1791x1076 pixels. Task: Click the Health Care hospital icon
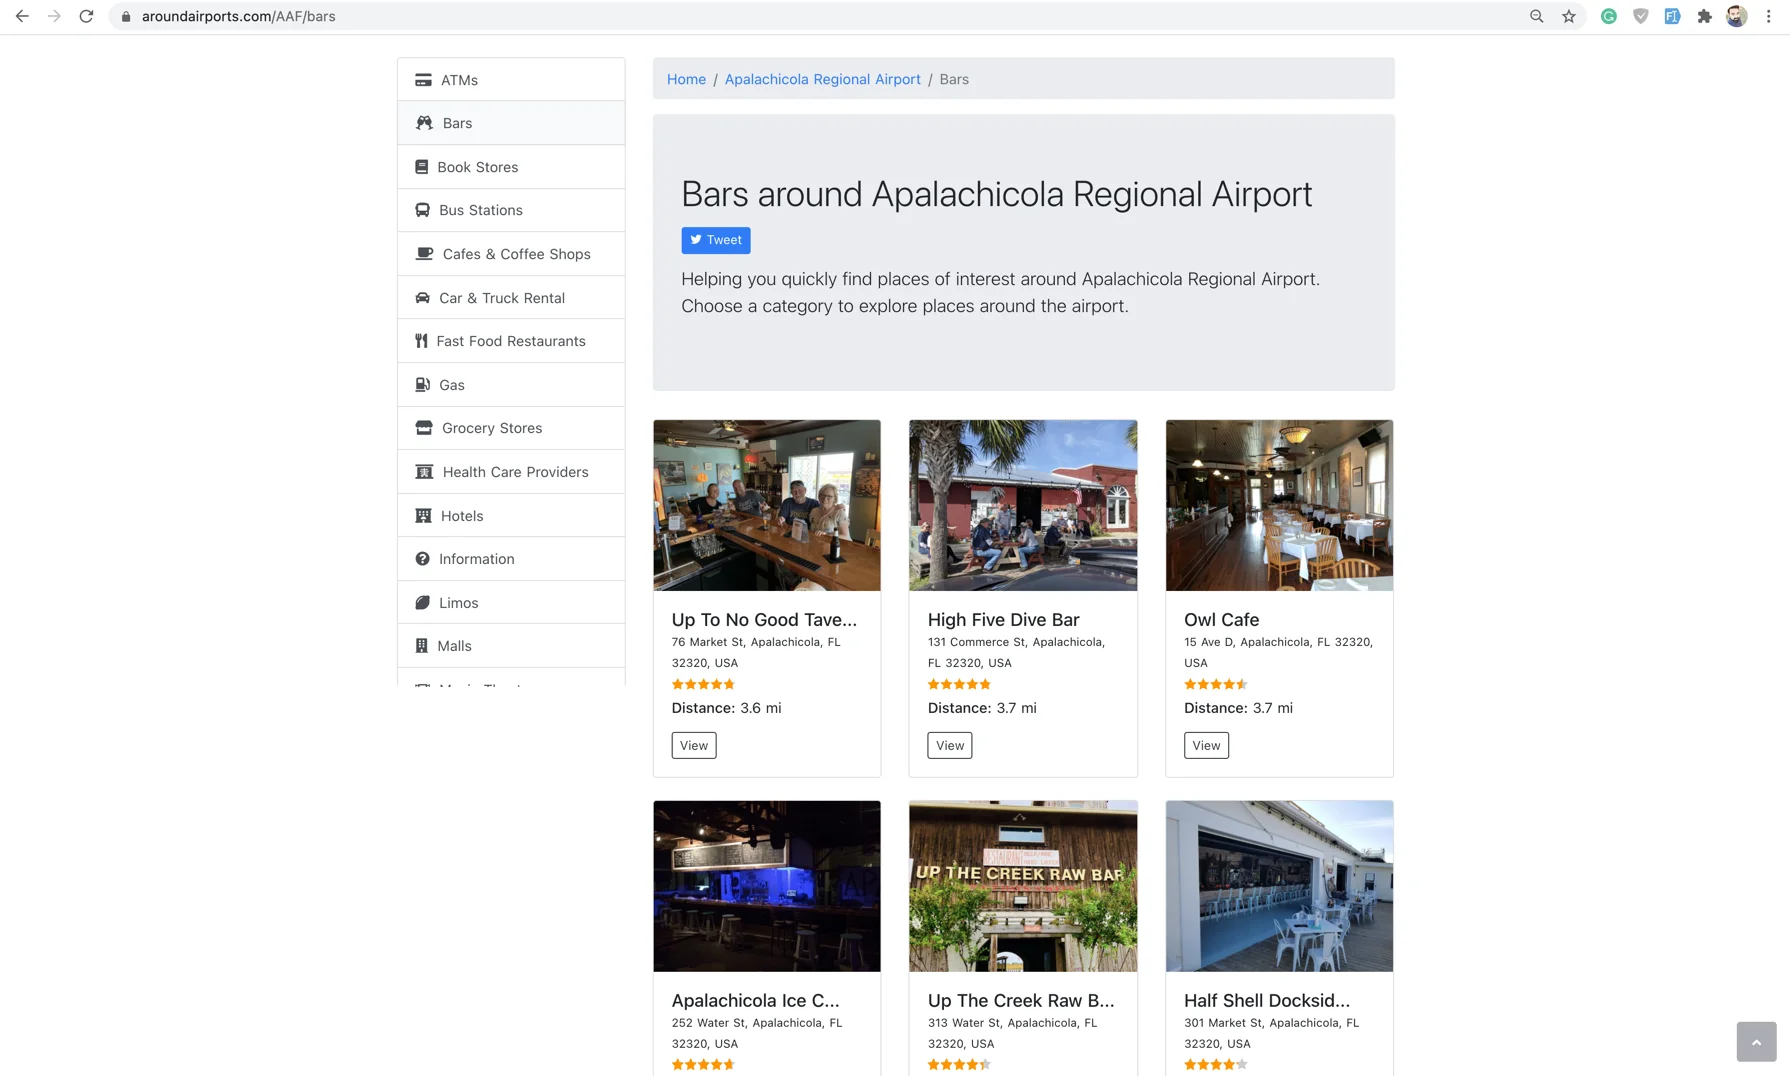pyautogui.click(x=424, y=472)
